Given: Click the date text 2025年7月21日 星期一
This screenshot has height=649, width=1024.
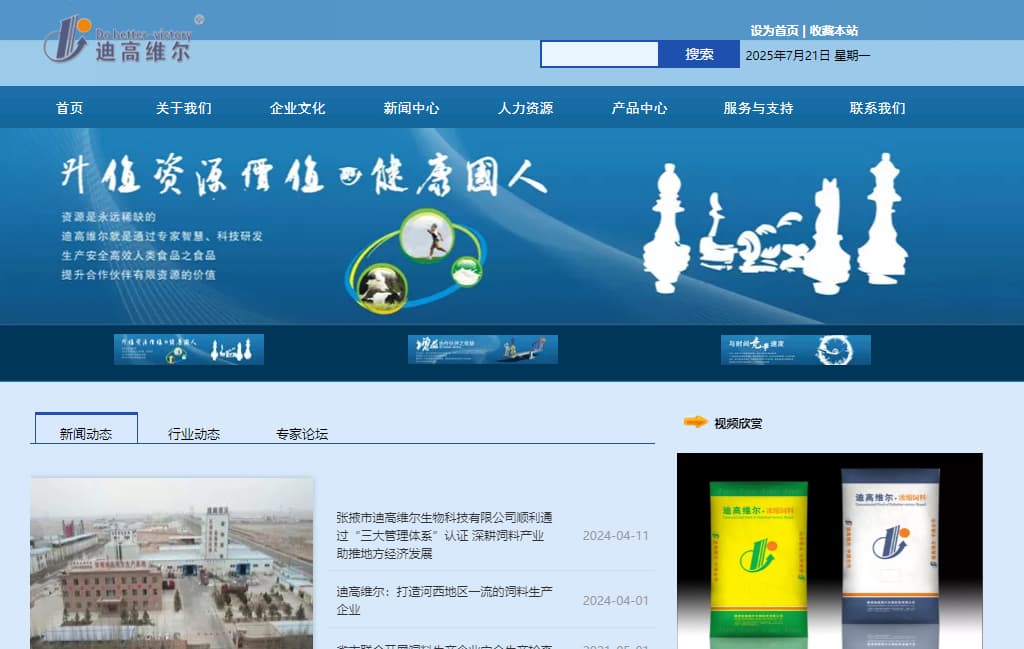Looking at the screenshot, I should 808,55.
